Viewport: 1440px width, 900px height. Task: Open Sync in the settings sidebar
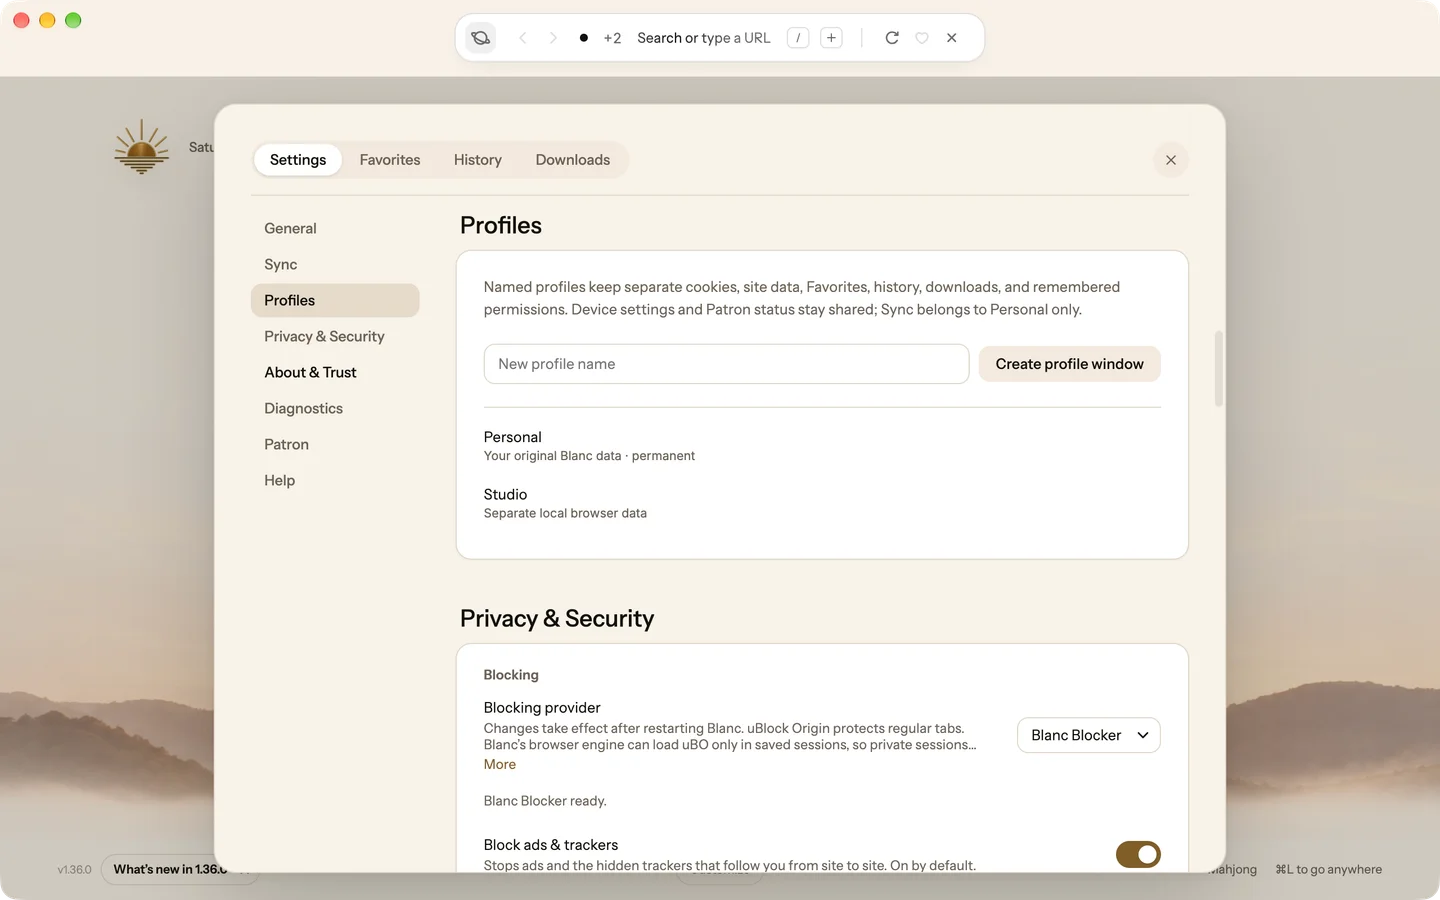[x=335, y=264]
